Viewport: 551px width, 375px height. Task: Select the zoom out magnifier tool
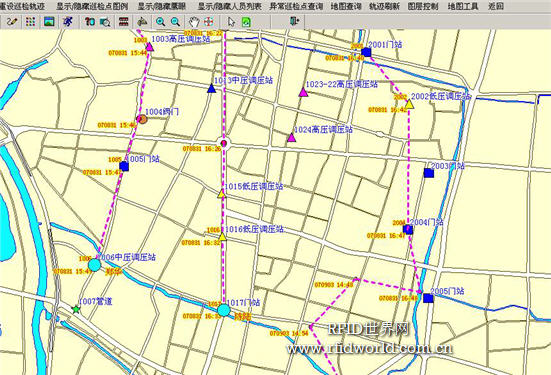(x=175, y=22)
